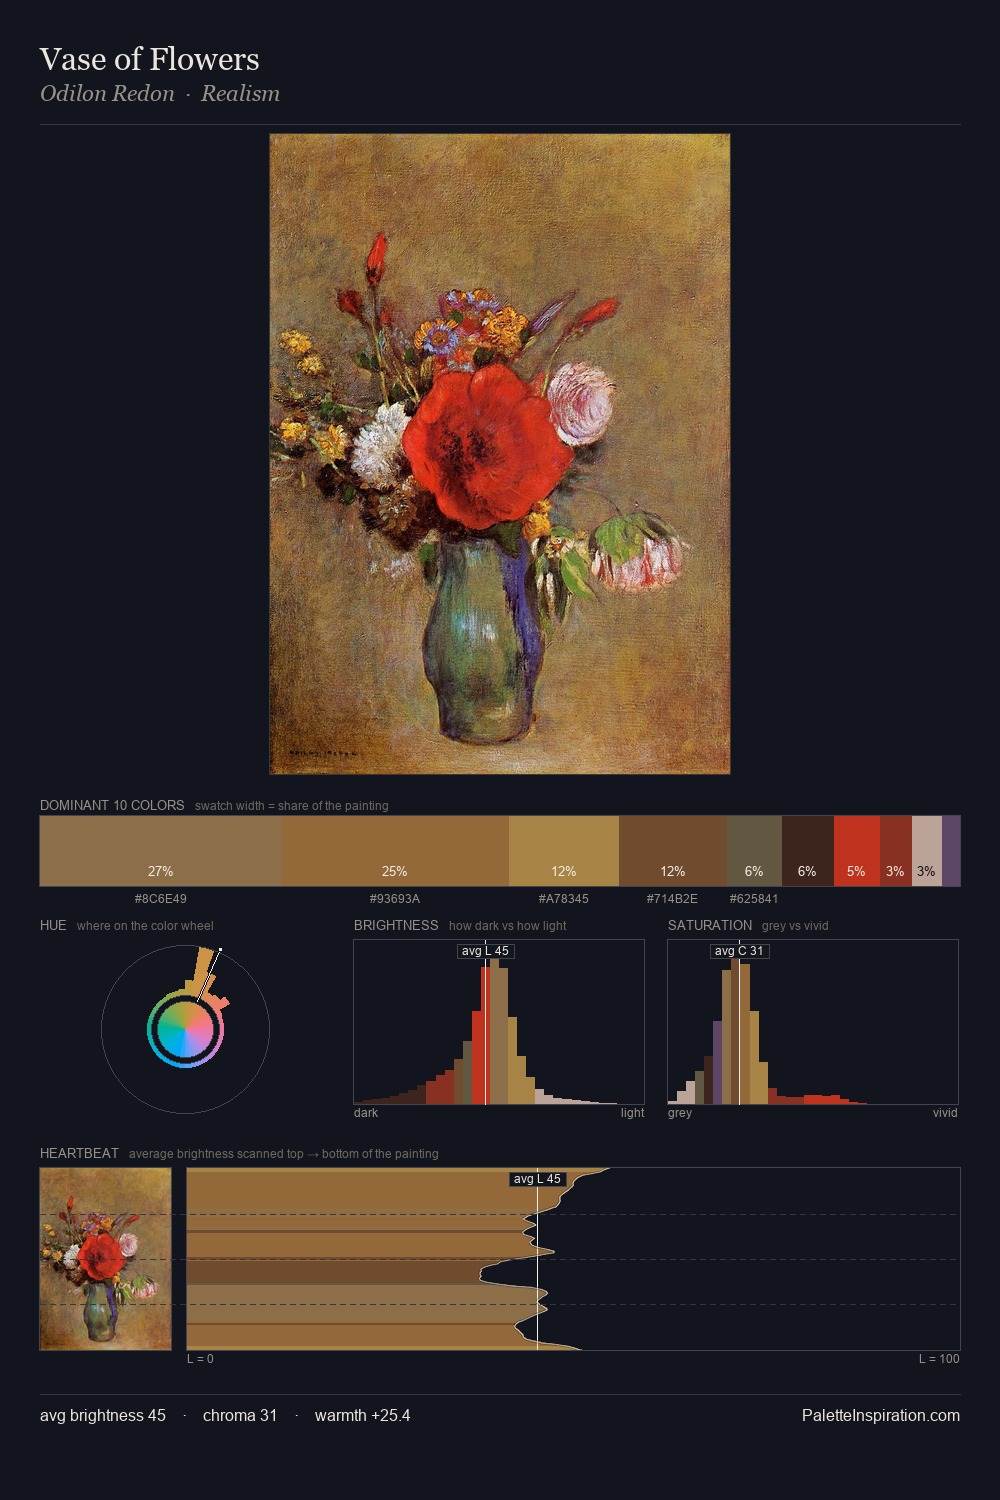
Task: Click the 'SATURATION' section heading
Action: pyautogui.click(x=710, y=925)
